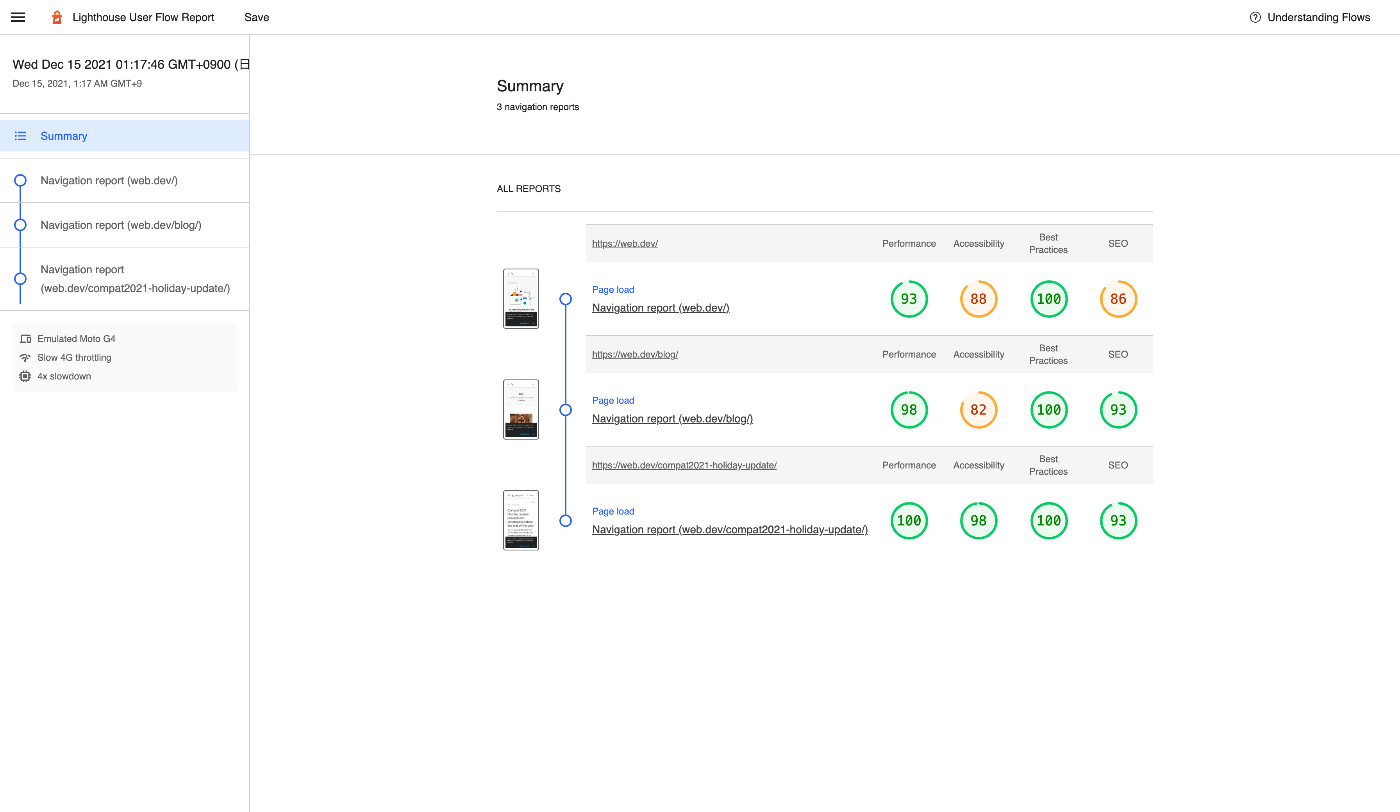Click the '3 navigation reports' subtitle

coord(538,107)
